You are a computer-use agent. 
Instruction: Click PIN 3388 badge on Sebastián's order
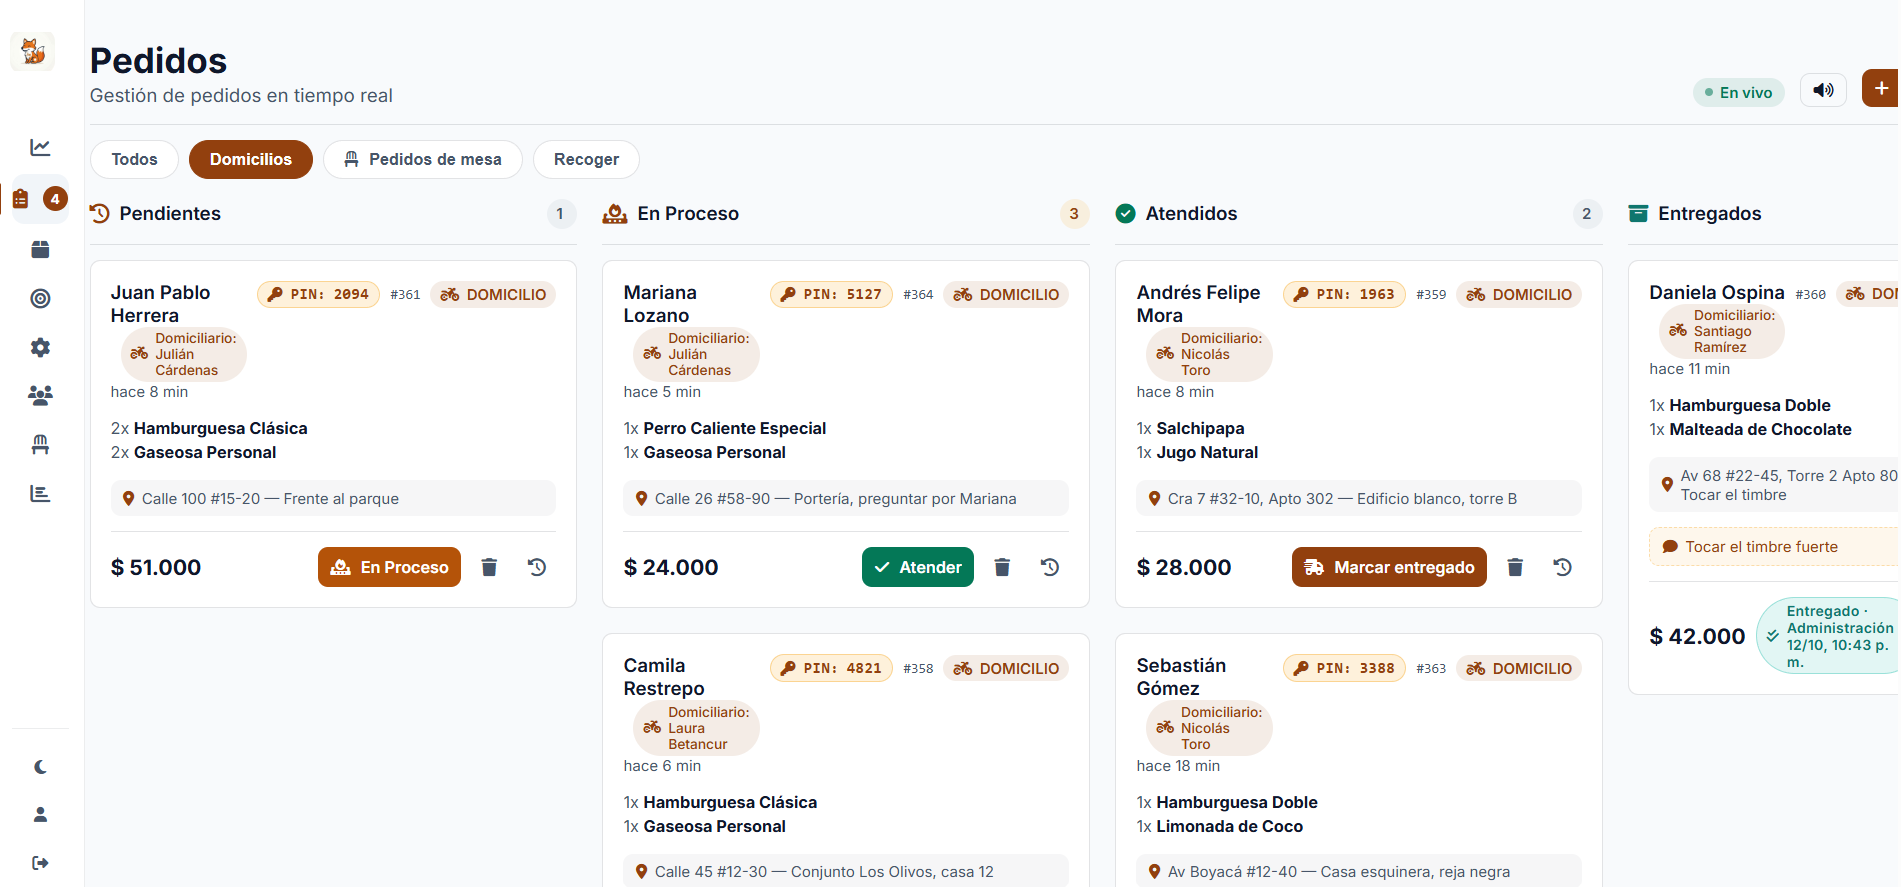(x=1344, y=668)
